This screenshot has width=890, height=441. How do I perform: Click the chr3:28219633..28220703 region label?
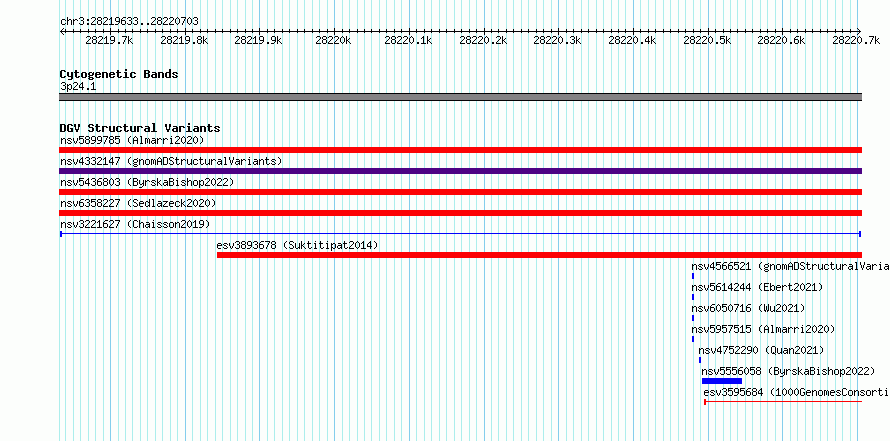[129, 22]
